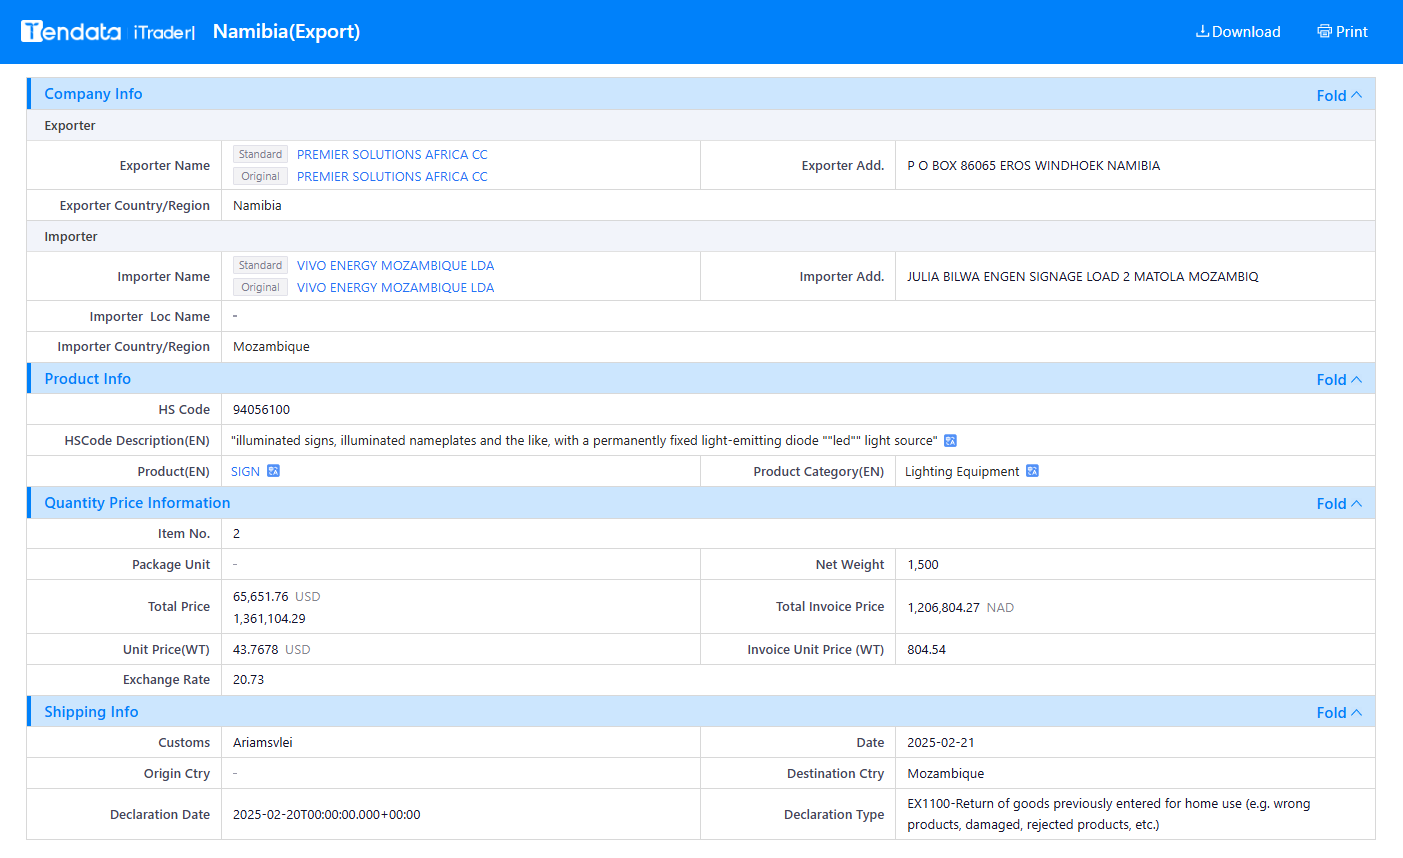The width and height of the screenshot is (1403, 858).
Task: Click the Lighting Equipment category value
Action: 962,471
